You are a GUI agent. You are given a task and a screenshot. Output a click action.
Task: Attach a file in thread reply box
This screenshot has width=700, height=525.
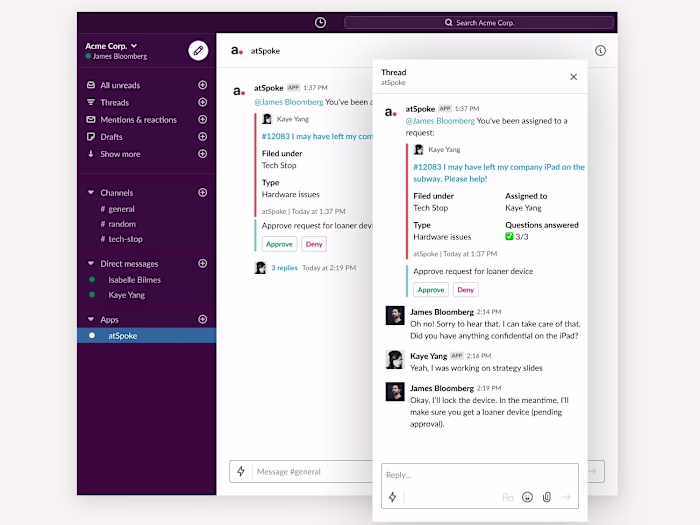tap(547, 497)
